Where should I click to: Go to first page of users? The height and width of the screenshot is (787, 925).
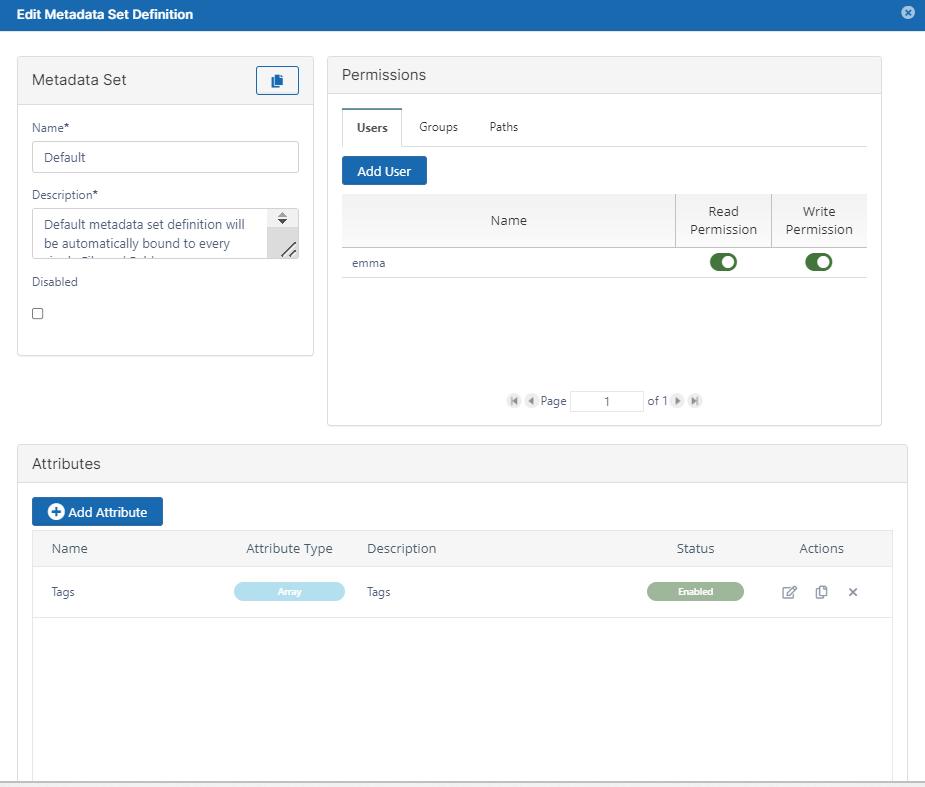click(514, 401)
